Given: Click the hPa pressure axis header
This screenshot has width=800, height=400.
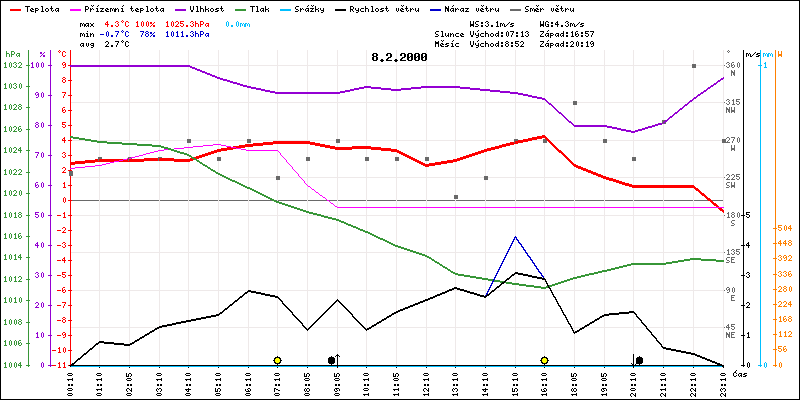Looking at the screenshot, I should (x=12, y=53).
